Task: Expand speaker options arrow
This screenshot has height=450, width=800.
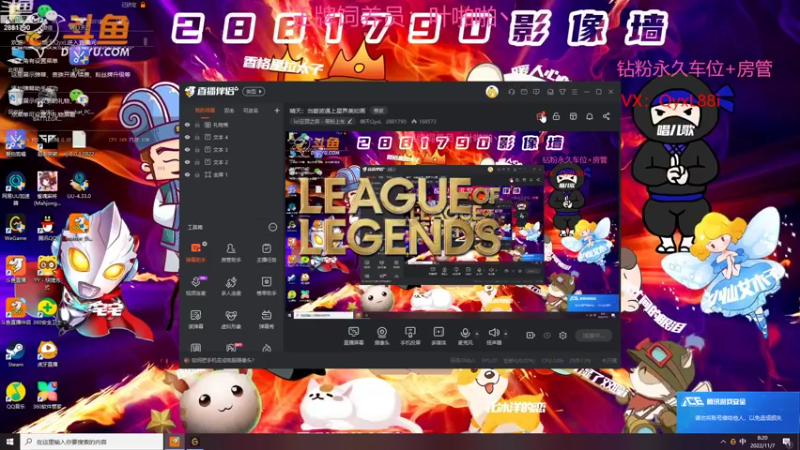Action: tap(506, 334)
